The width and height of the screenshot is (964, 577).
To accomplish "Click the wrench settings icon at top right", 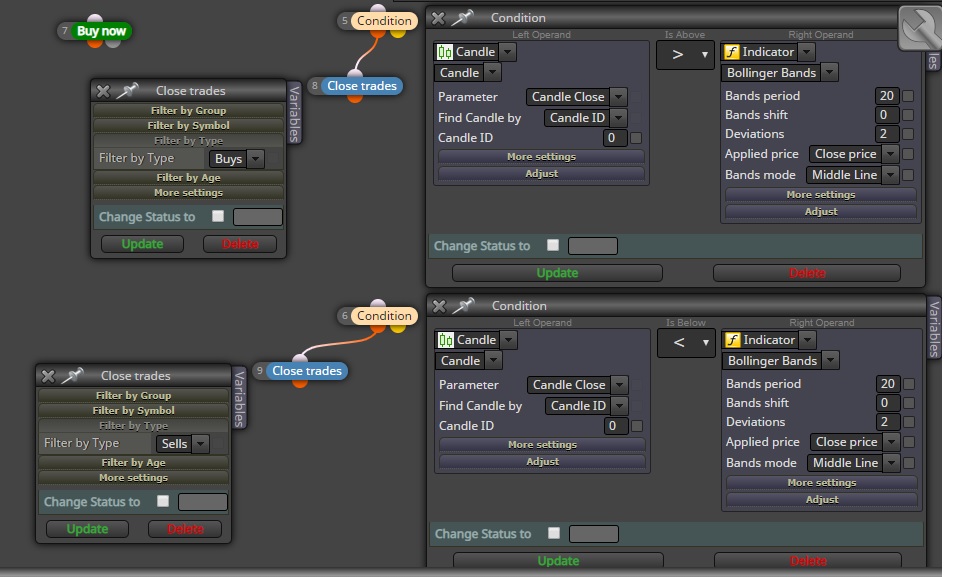I will pos(920,28).
